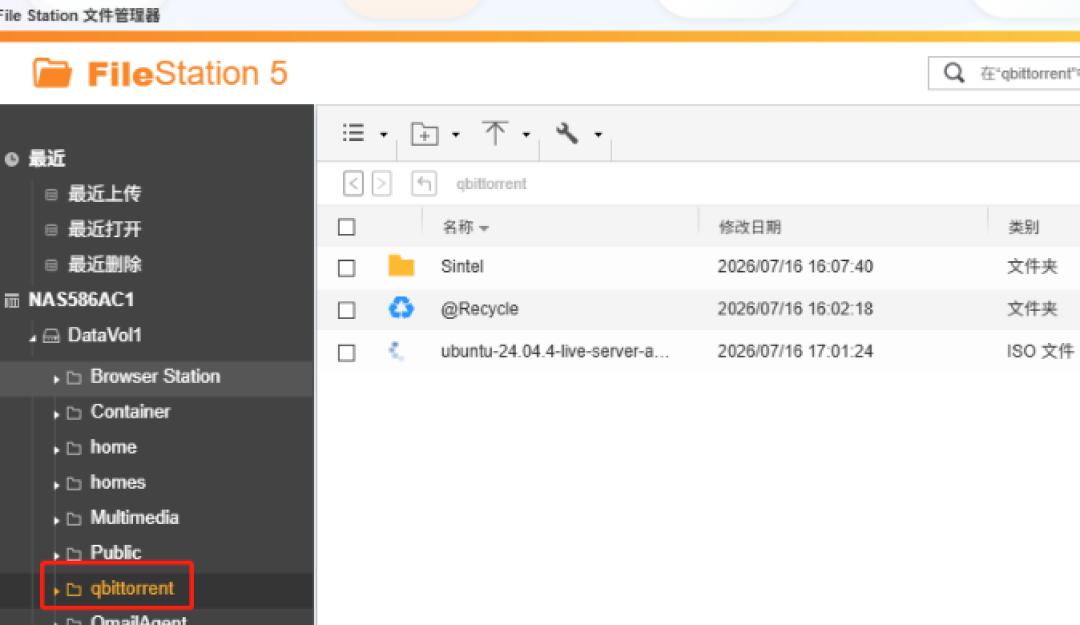Expand the homes folder tree arrow

pos(56,484)
